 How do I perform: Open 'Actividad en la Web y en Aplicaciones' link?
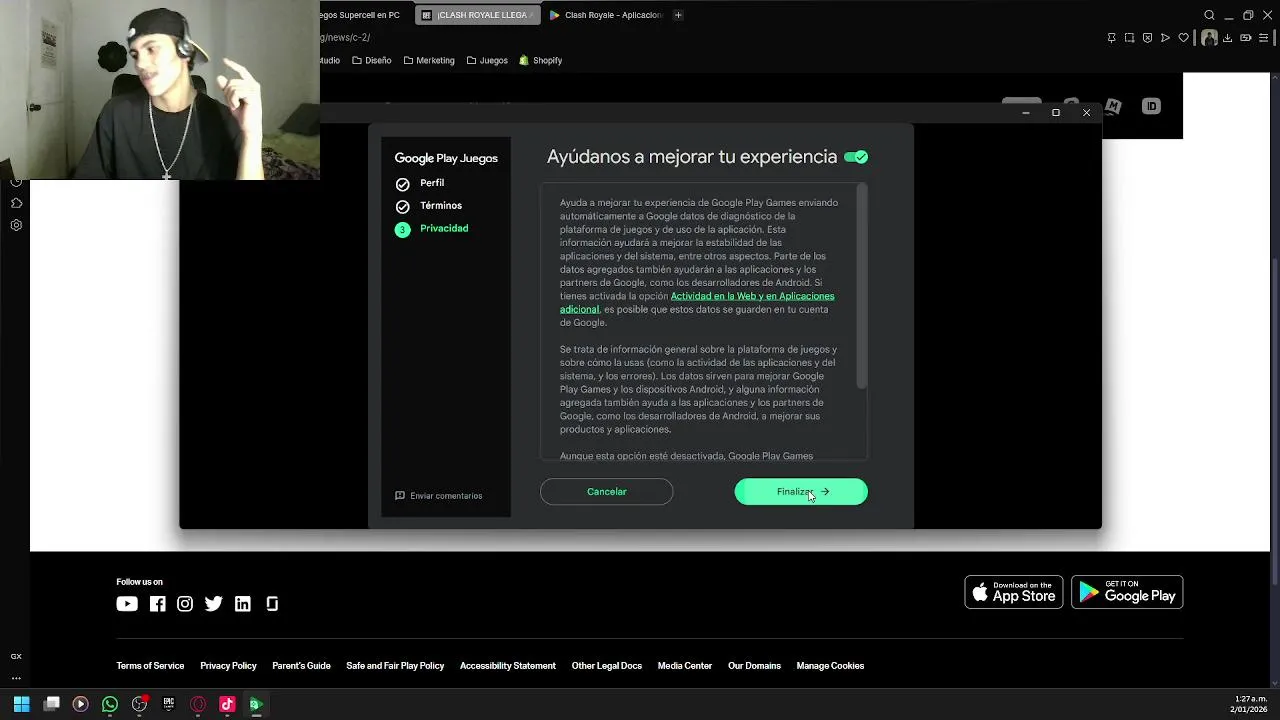click(x=752, y=296)
